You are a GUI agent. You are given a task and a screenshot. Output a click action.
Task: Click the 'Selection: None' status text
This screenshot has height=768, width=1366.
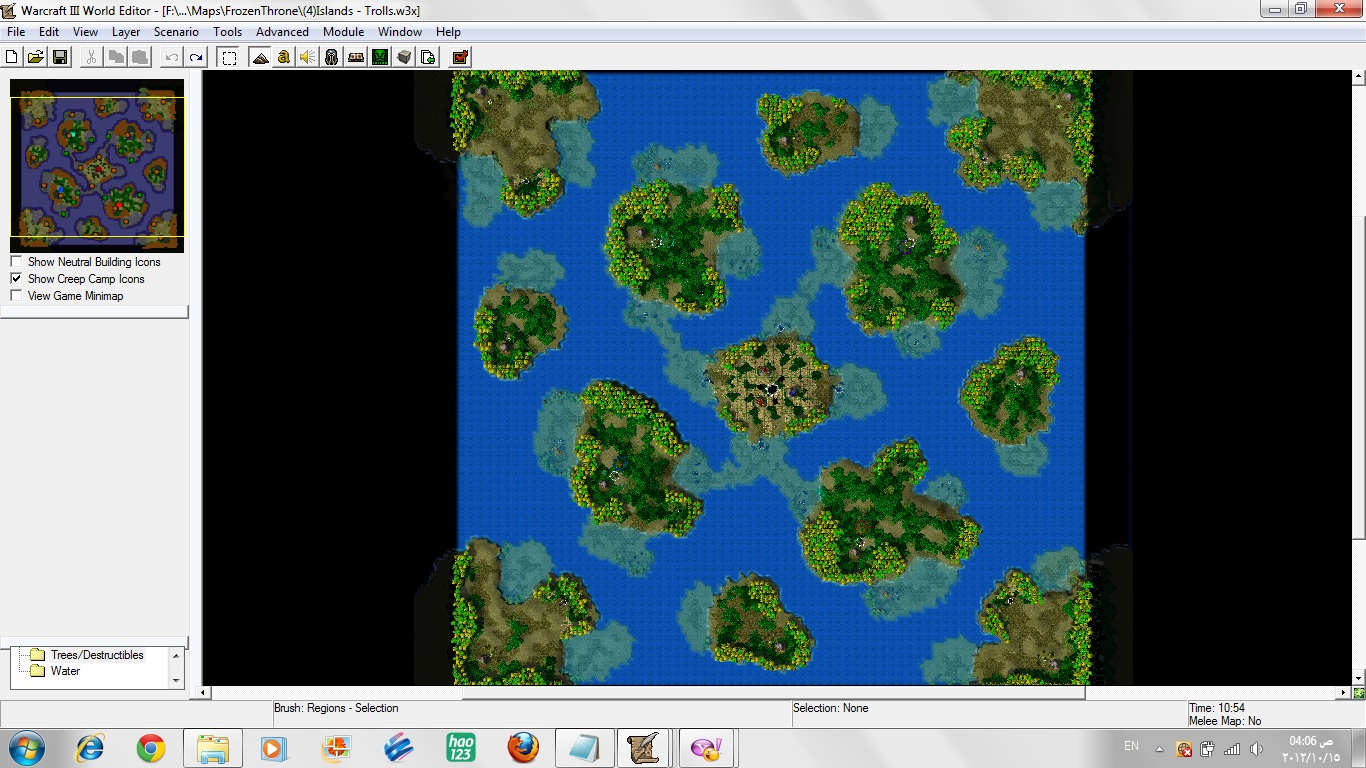pyautogui.click(x=831, y=708)
